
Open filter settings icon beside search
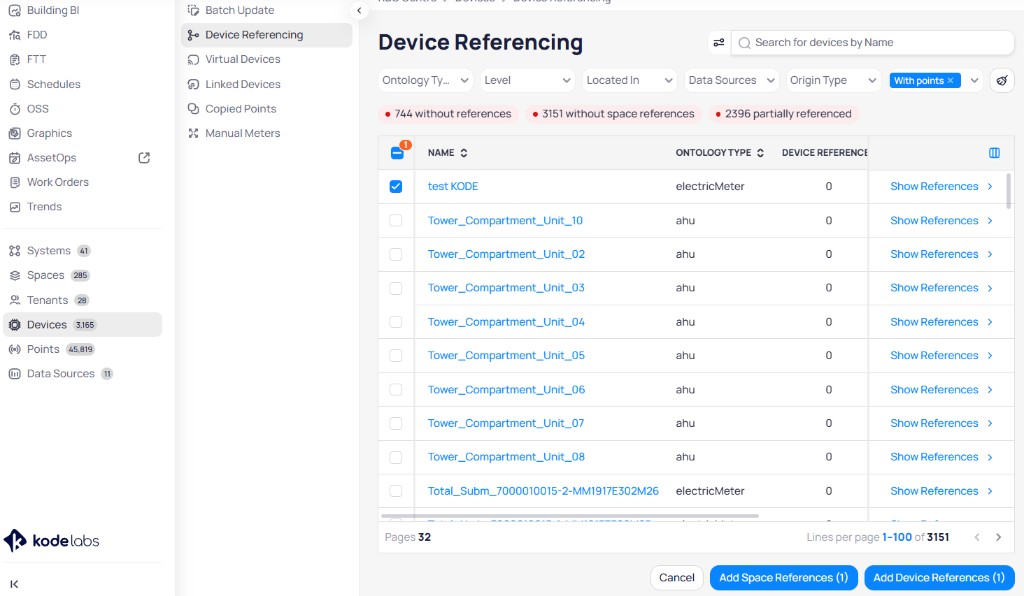pyautogui.click(x=718, y=42)
